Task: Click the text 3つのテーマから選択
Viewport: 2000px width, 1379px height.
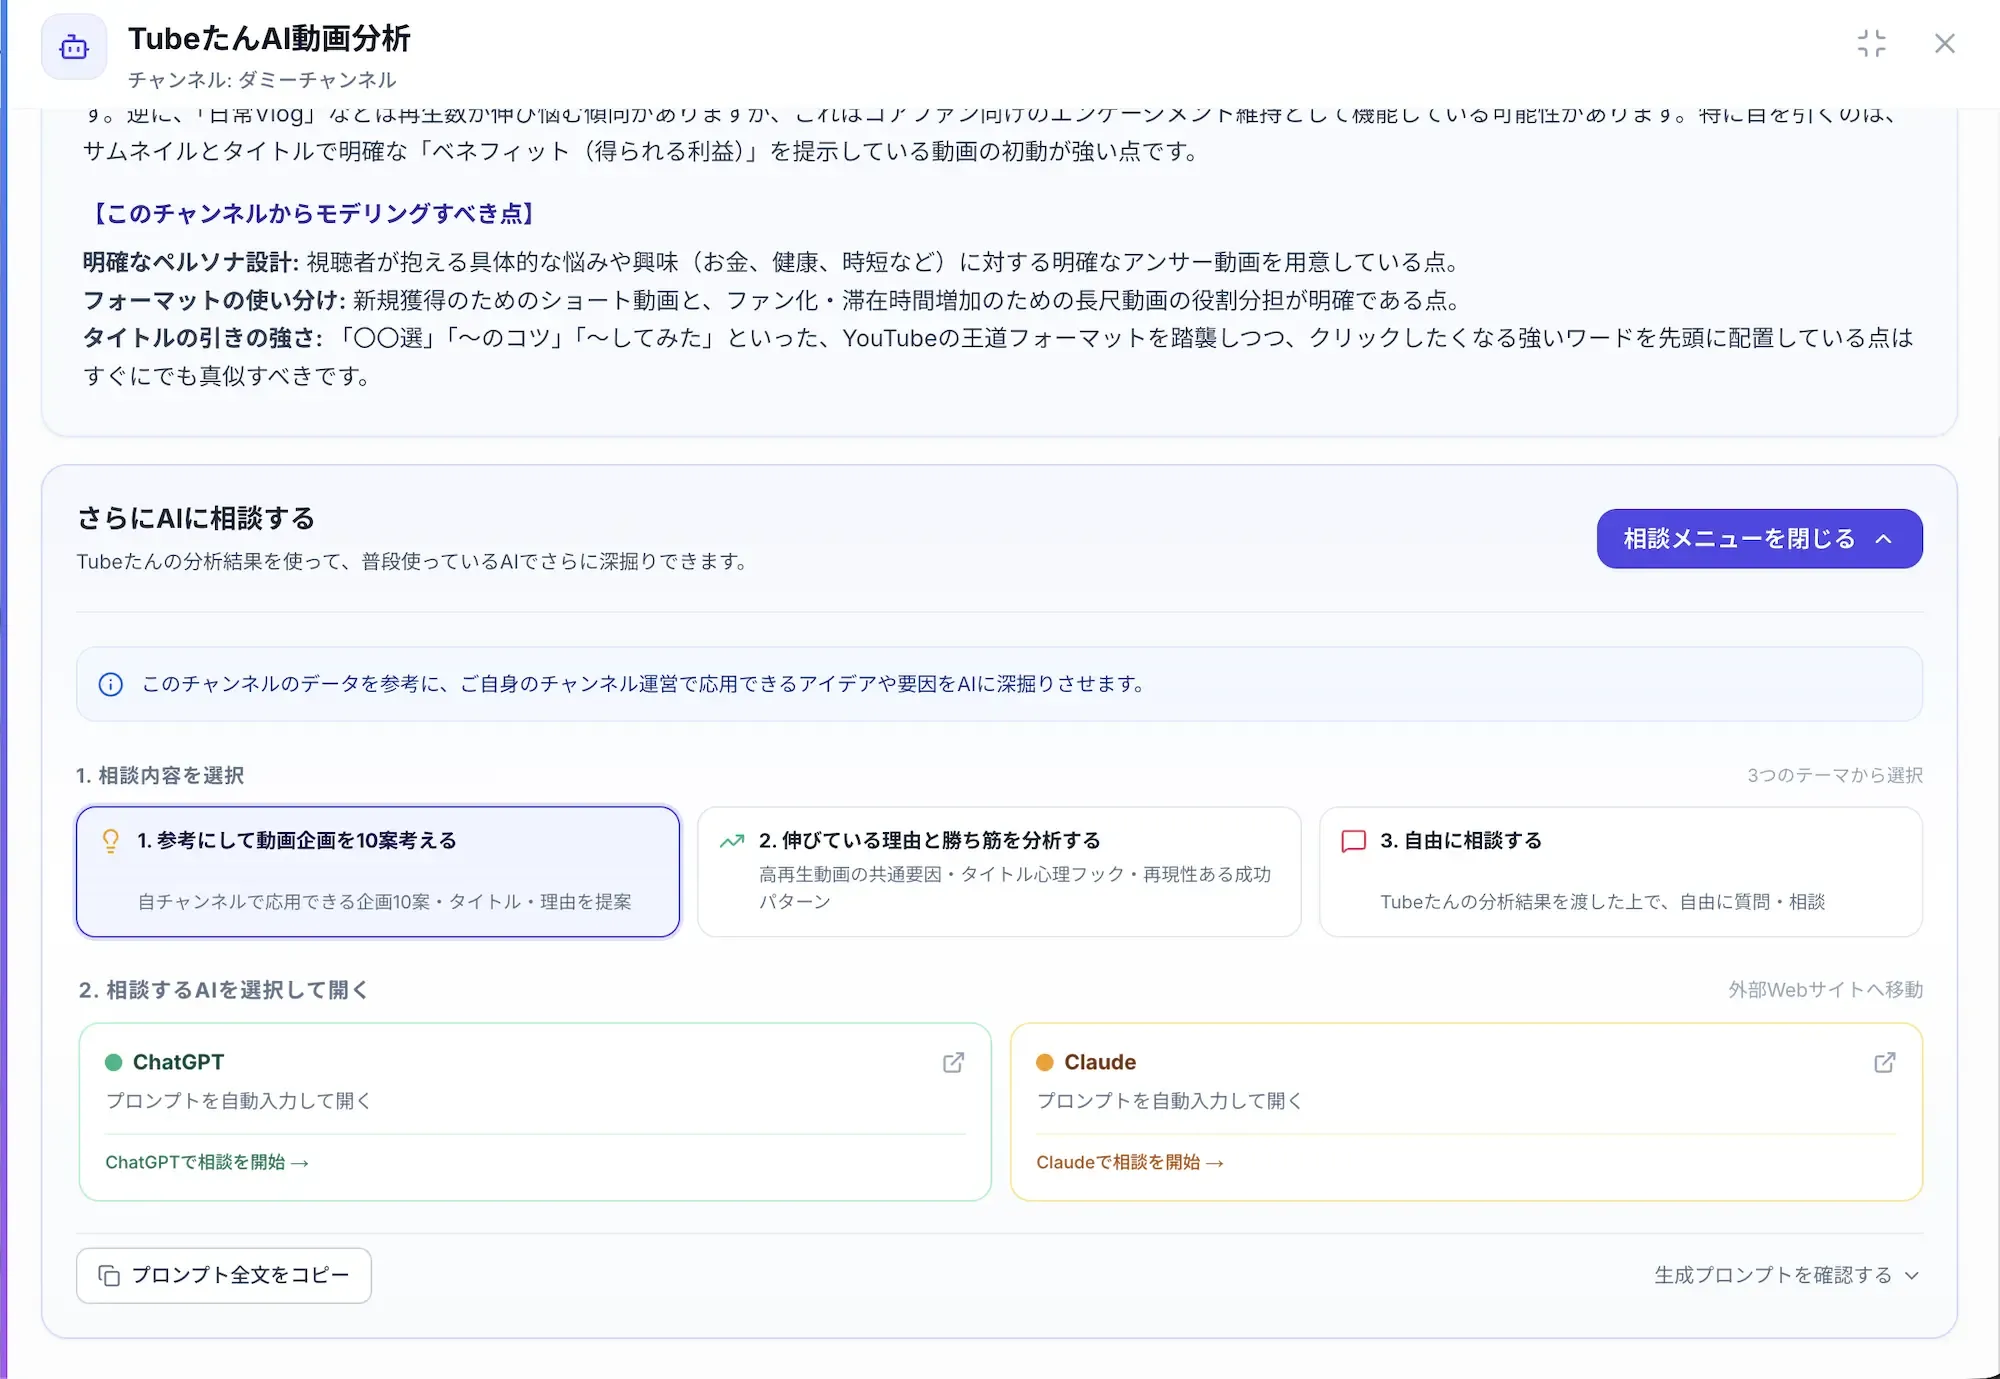Action: [1835, 775]
